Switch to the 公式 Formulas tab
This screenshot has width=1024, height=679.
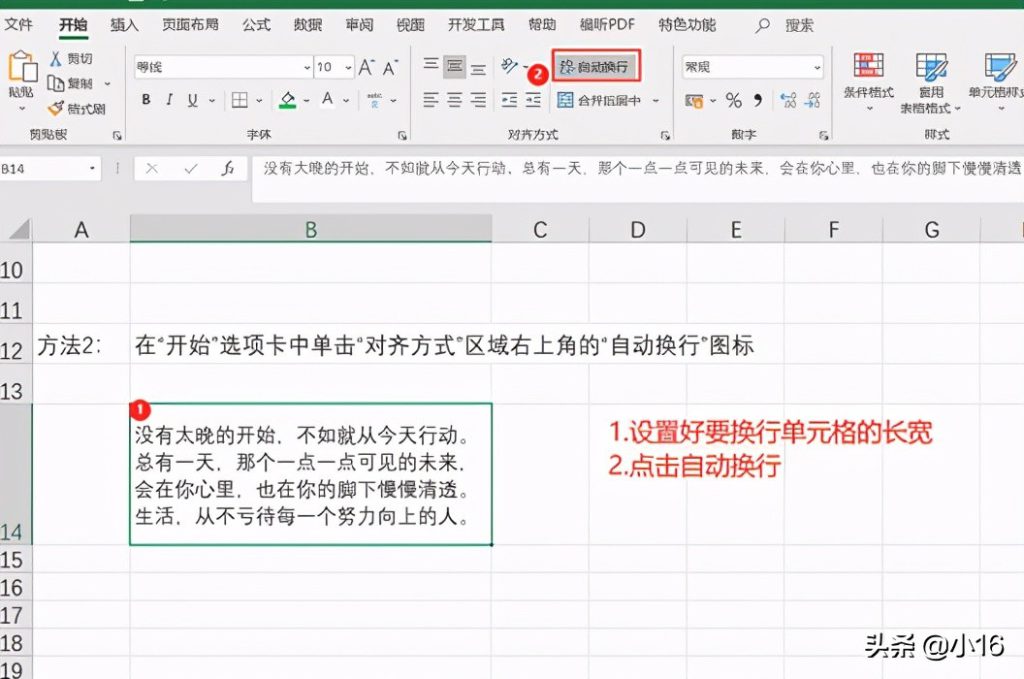(x=256, y=25)
